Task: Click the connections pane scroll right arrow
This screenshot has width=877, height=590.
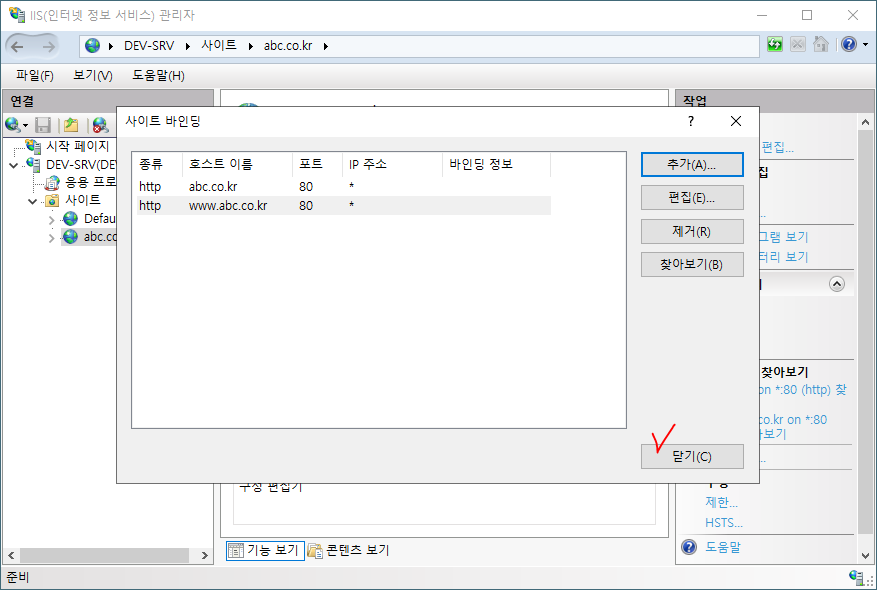Action: click(205, 555)
